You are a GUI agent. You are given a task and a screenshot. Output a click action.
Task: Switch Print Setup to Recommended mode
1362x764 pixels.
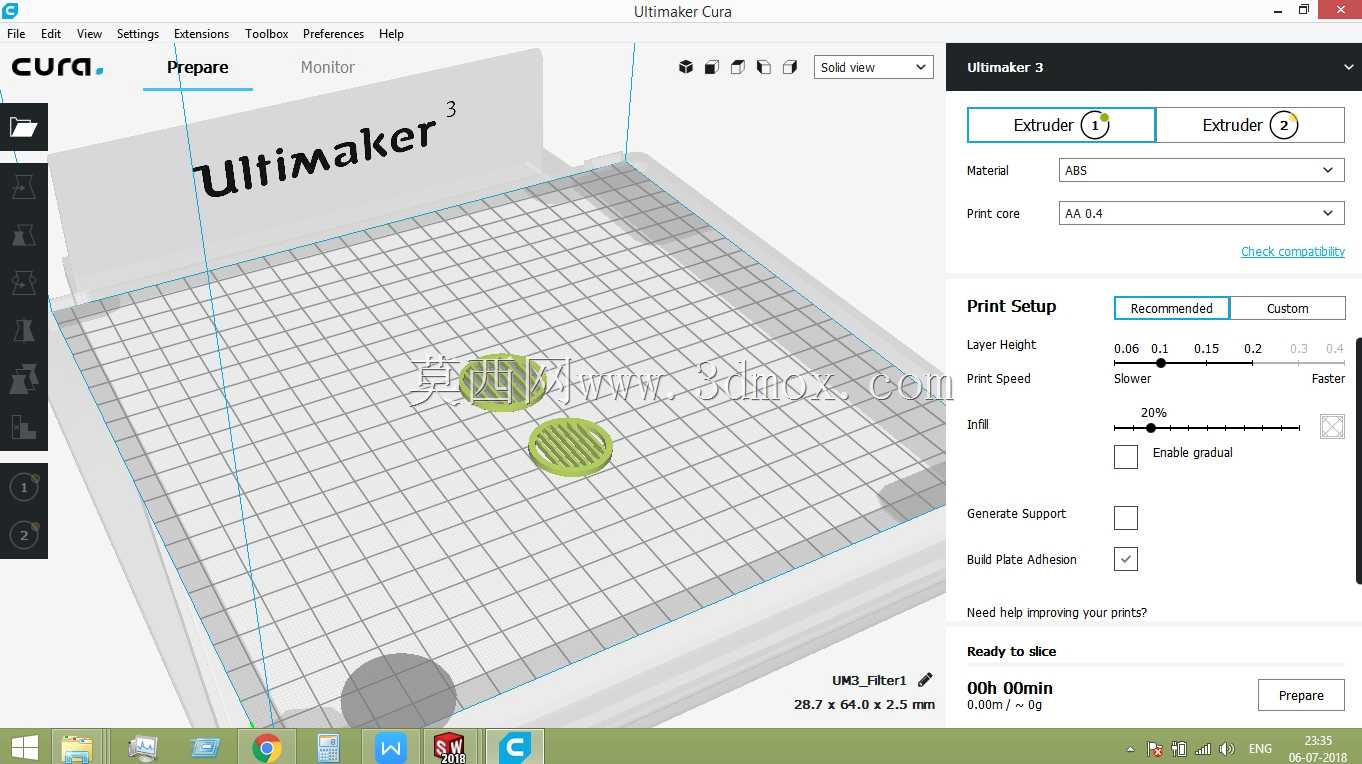pos(1172,308)
